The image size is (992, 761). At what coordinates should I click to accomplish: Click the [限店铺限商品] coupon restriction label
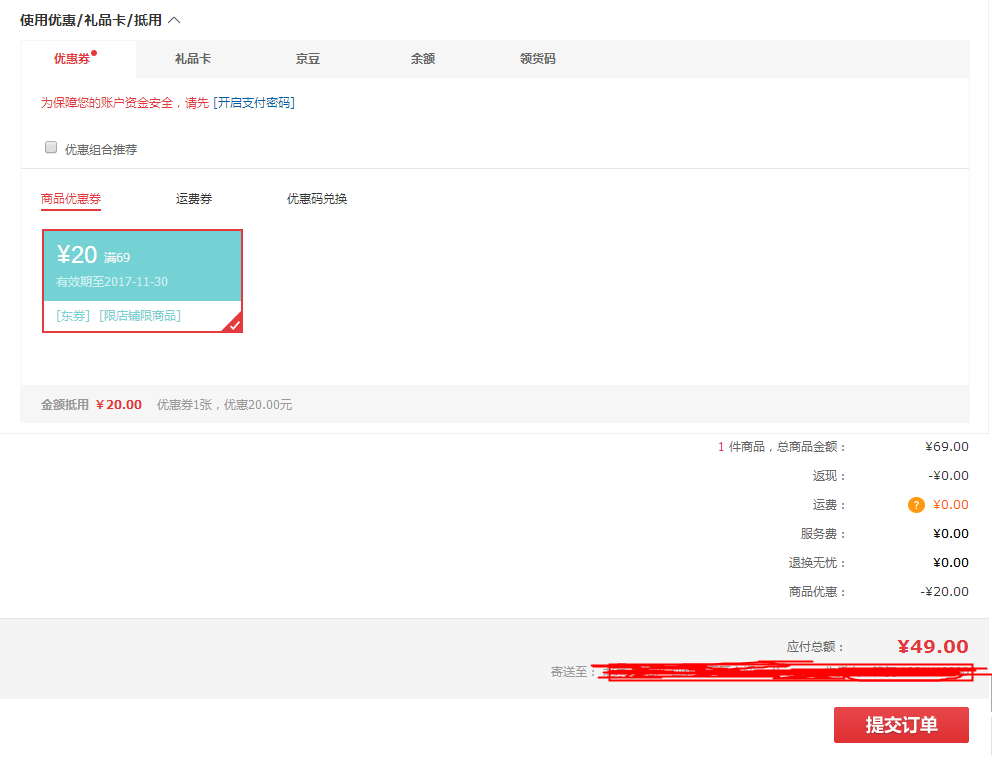tap(140, 316)
